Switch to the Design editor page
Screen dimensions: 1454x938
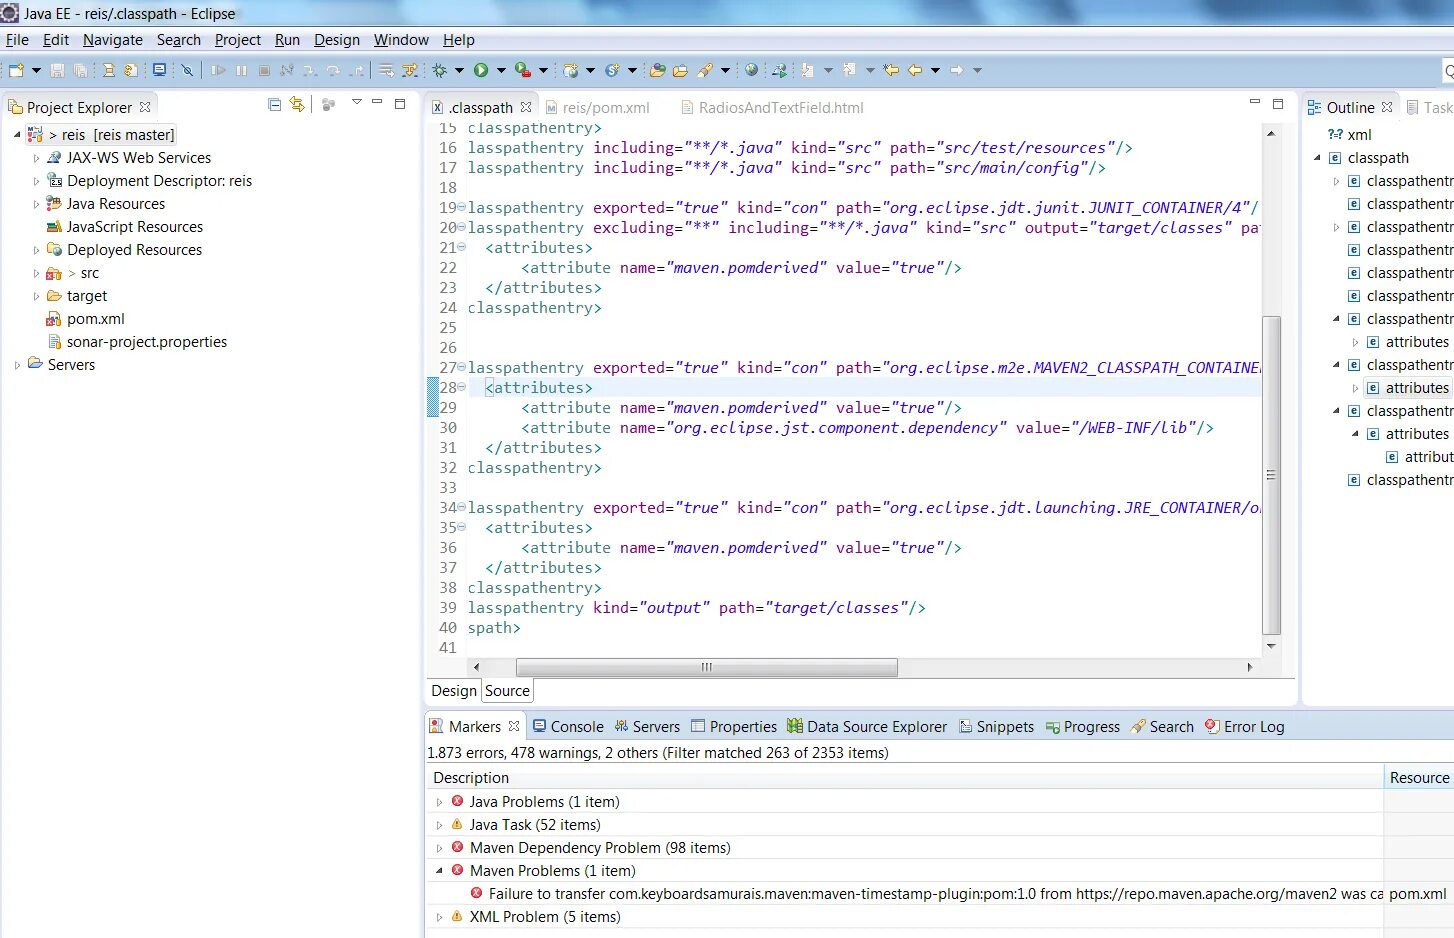454,691
